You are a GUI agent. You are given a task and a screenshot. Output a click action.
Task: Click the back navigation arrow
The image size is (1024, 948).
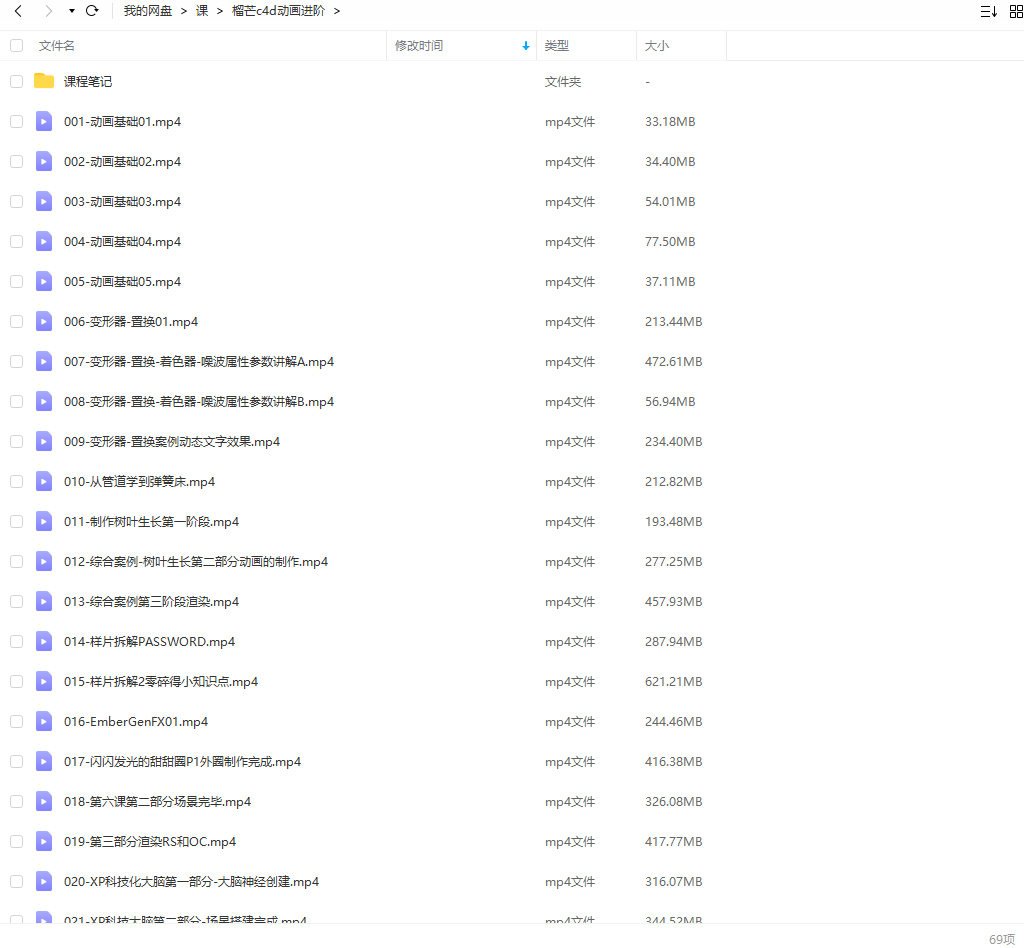coord(18,11)
